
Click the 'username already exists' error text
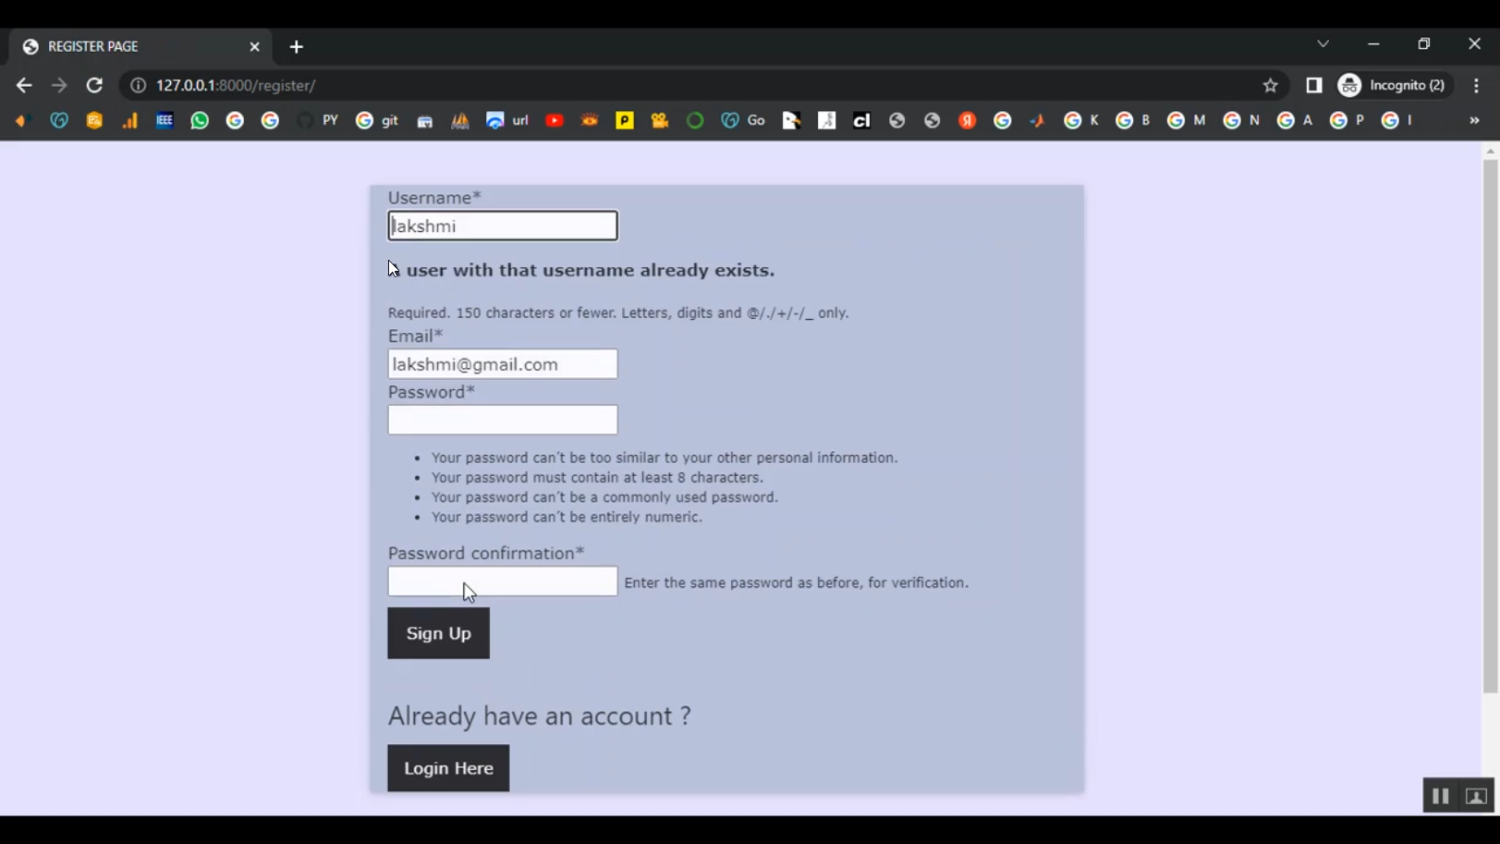click(x=582, y=270)
